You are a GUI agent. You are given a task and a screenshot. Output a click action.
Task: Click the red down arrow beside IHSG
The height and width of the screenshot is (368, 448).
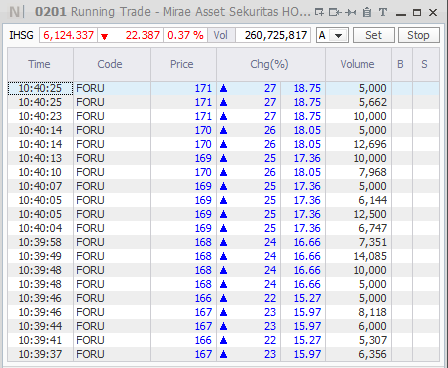tap(105, 36)
